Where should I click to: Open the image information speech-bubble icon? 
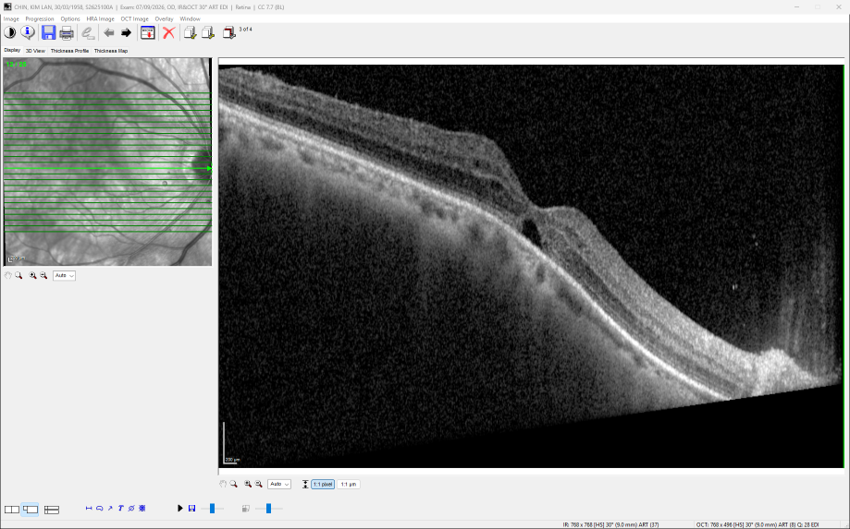tap(27, 33)
